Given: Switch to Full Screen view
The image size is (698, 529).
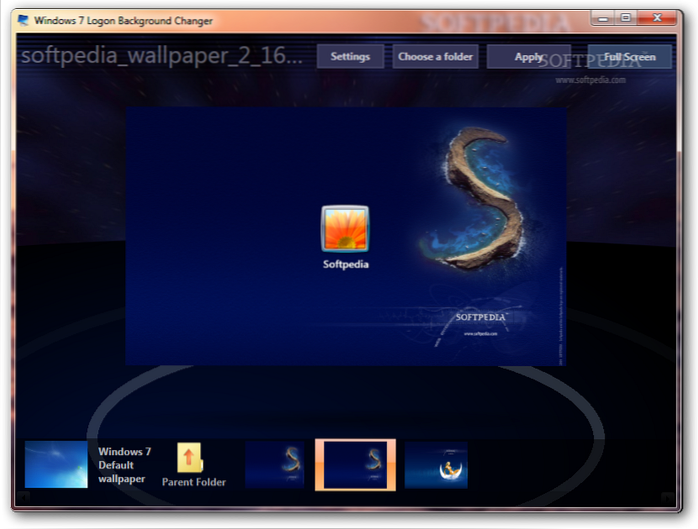Looking at the screenshot, I should 629,57.
